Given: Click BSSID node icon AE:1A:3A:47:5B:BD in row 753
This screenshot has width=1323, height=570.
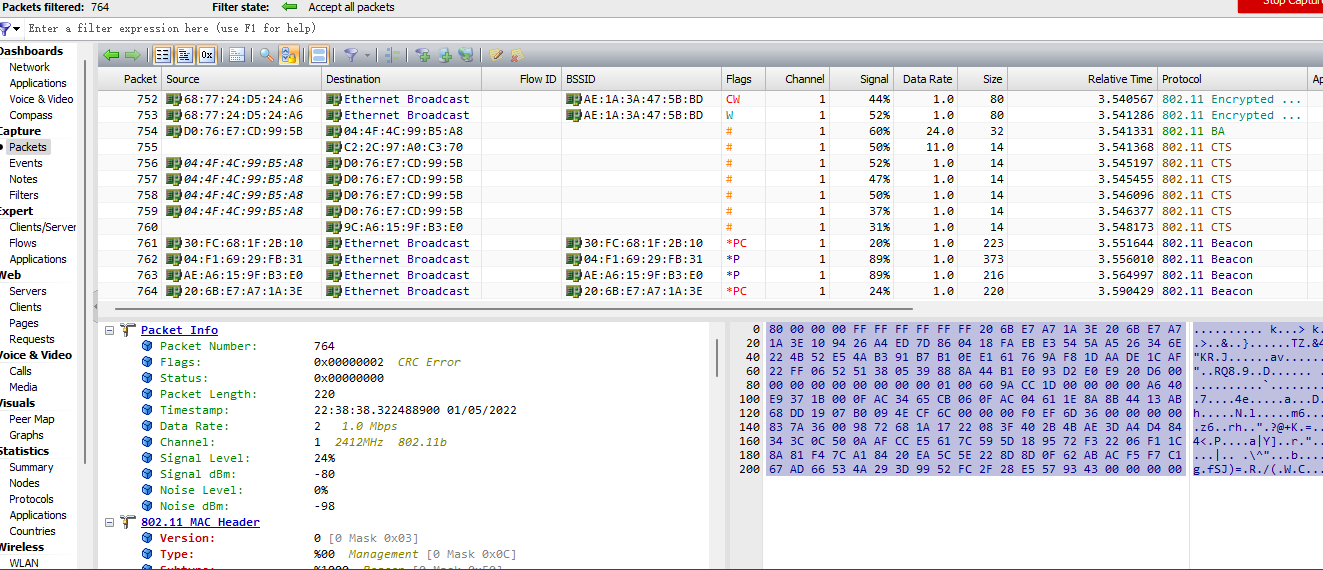Looking at the screenshot, I should (x=574, y=115).
